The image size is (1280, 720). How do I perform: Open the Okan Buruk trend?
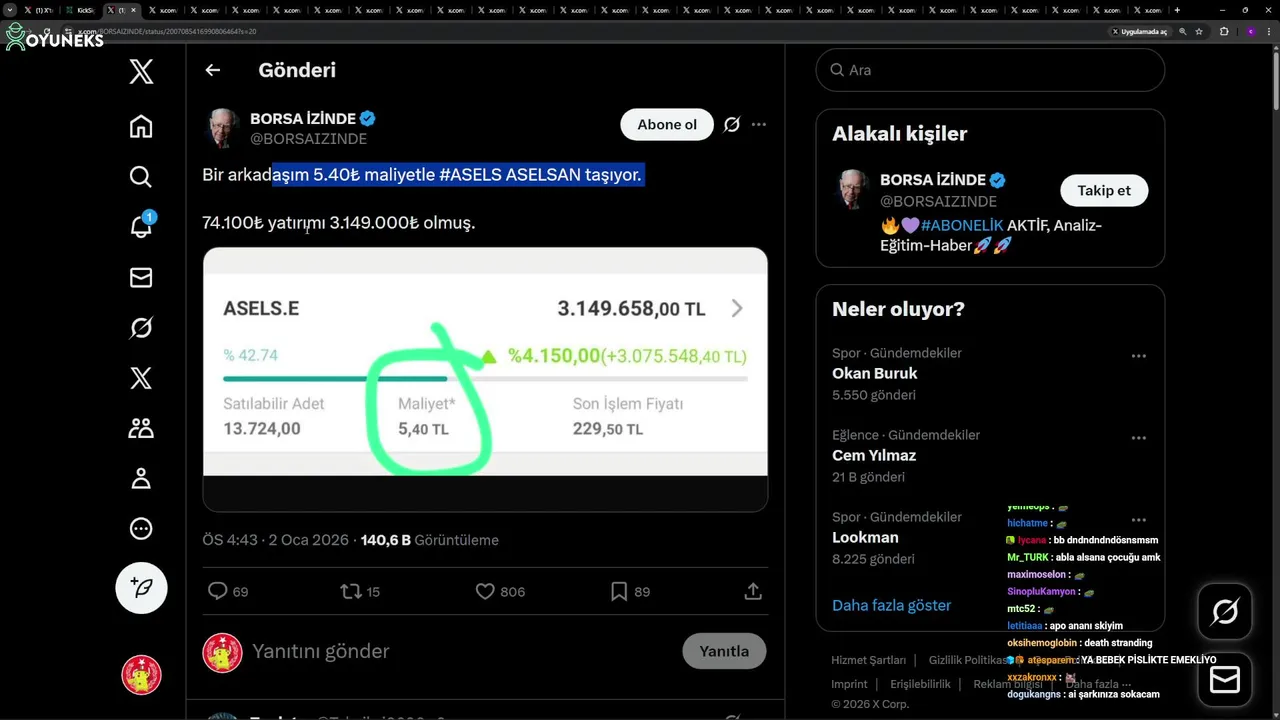874,373
